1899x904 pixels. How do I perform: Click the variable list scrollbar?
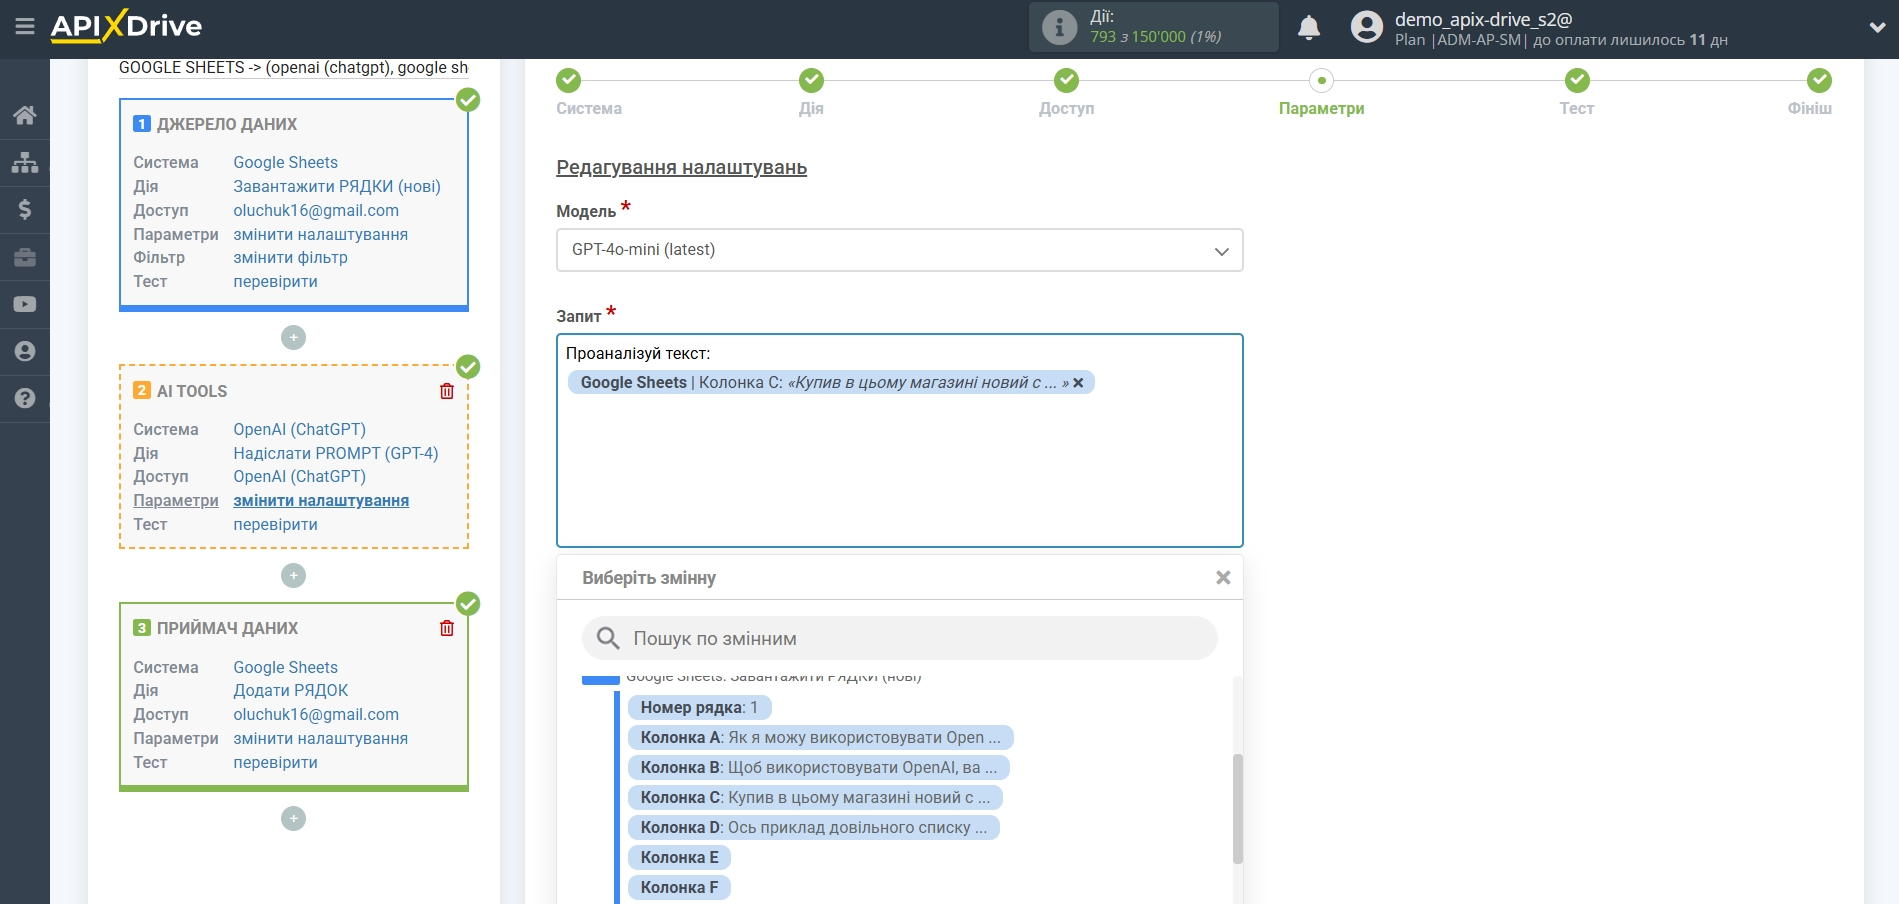click(1238, 808)
